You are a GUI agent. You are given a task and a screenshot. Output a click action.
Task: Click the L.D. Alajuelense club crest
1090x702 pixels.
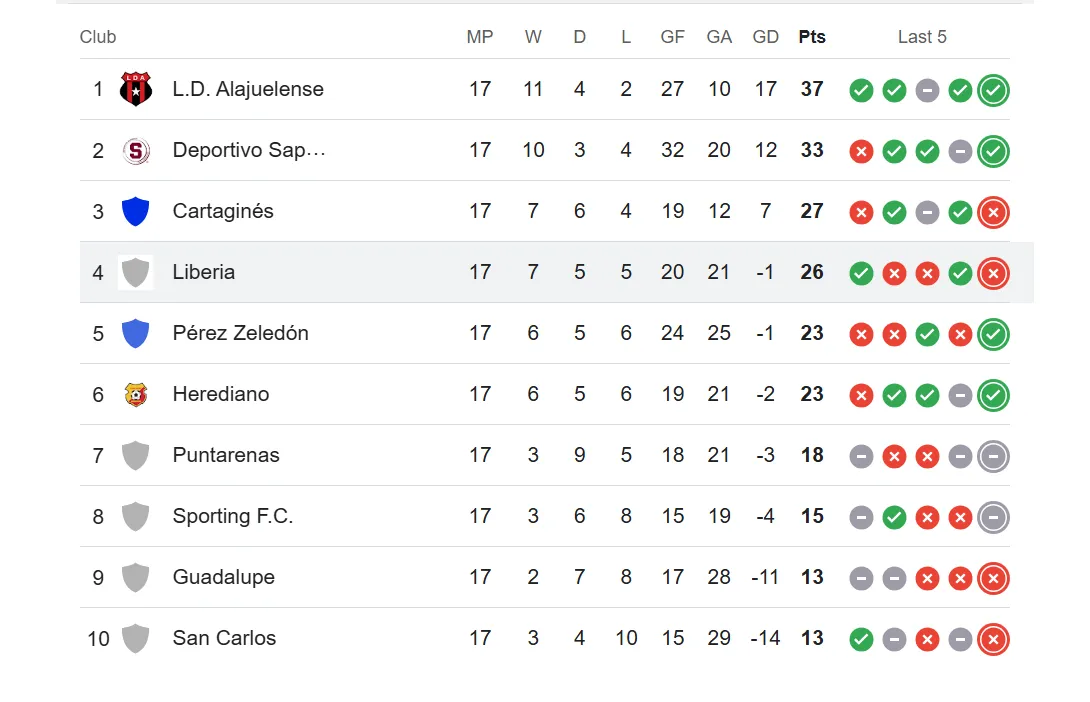(136, 89)
